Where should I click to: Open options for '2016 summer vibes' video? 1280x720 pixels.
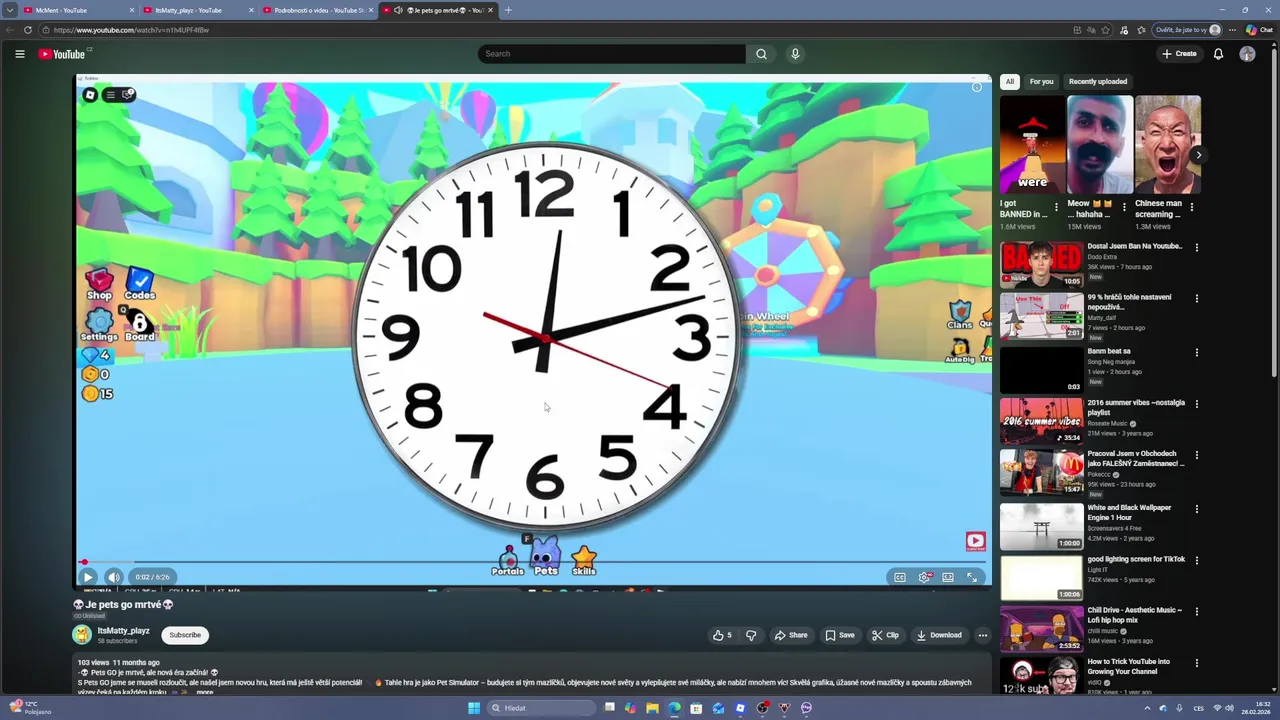pos(1197,403)
